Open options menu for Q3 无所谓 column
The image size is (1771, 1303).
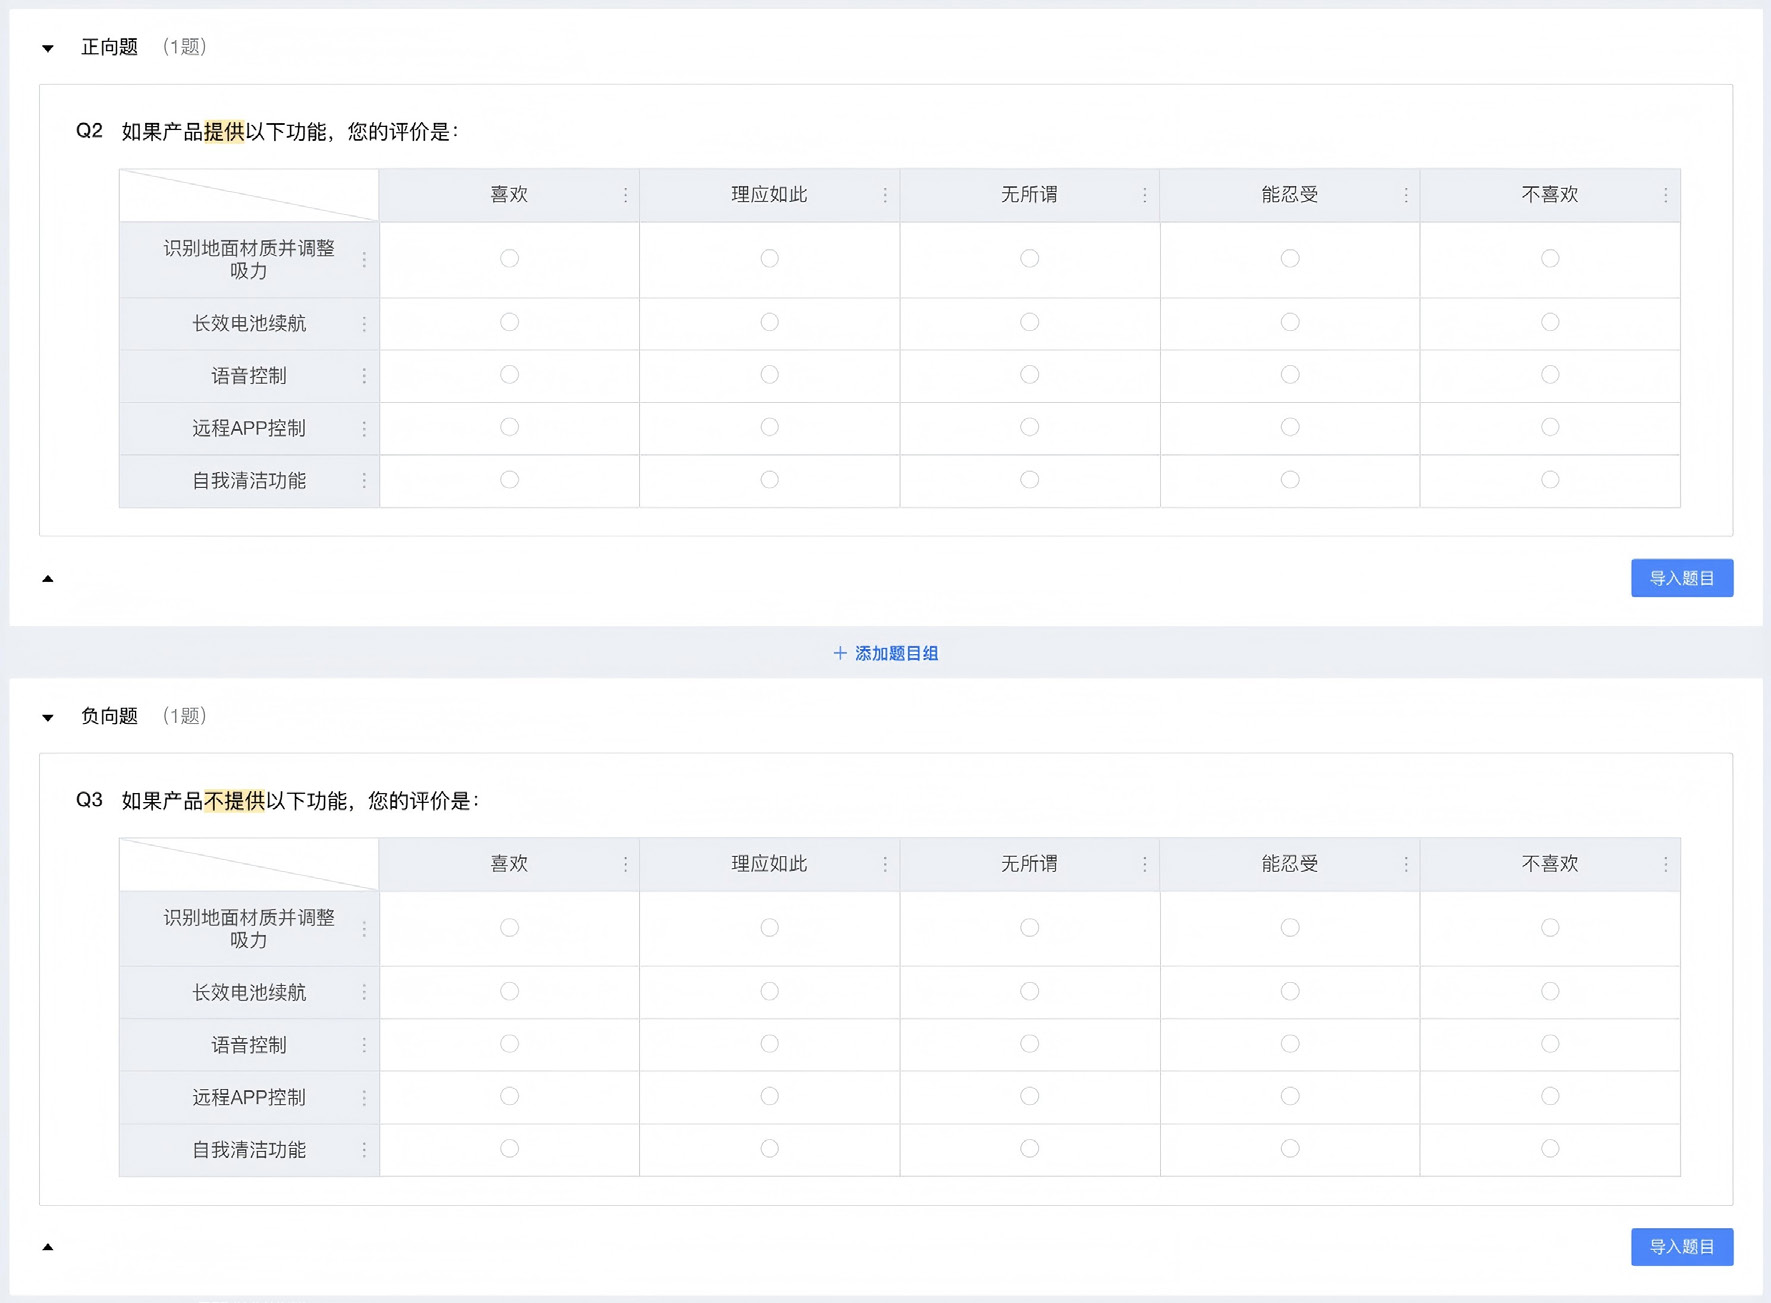click(x=1145, y=864)
